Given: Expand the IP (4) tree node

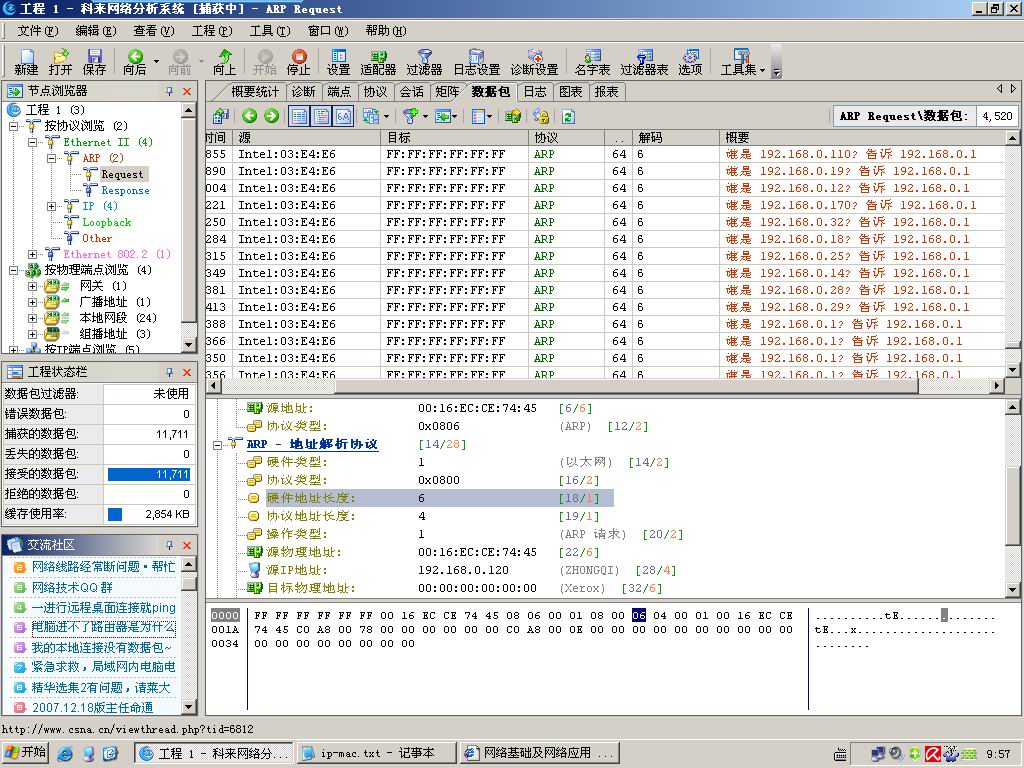Looking at the screenshot, I should [52, 206].
